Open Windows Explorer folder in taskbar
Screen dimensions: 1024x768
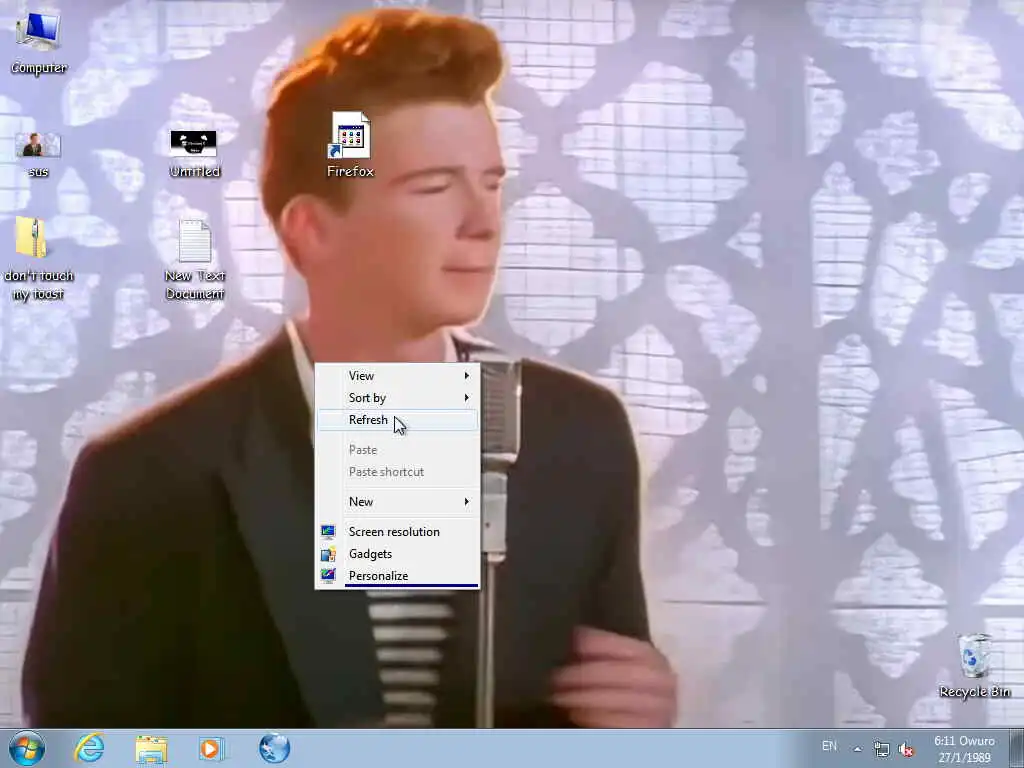152,749
